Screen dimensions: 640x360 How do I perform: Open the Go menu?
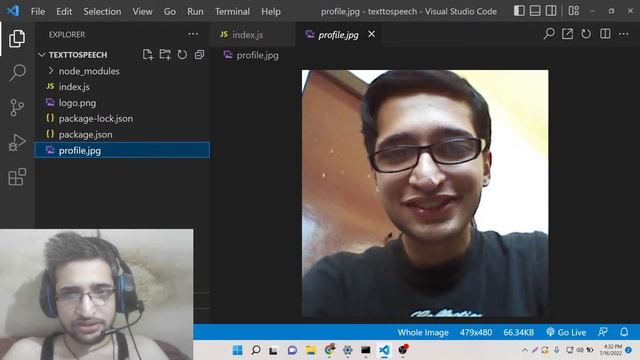coord(170,11)
